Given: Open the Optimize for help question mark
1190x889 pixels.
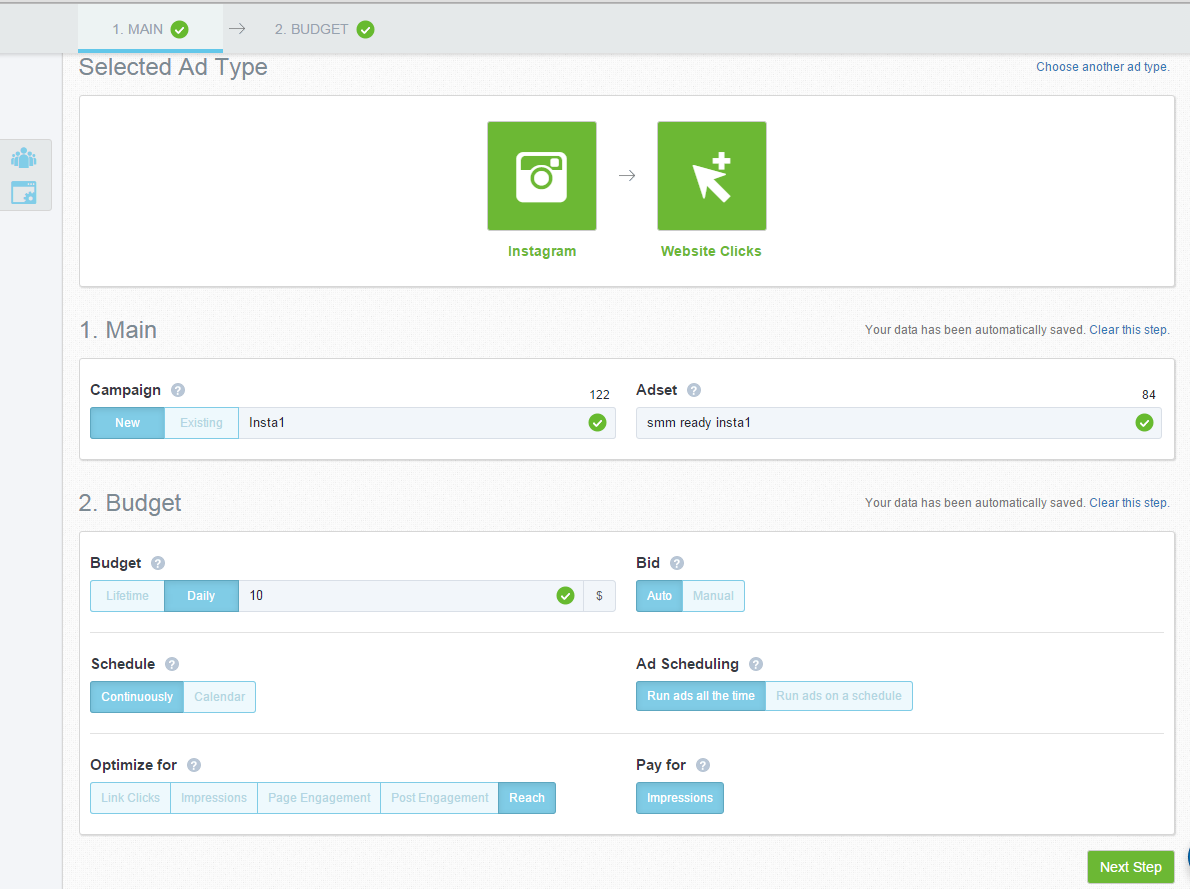Looking at the screenshot, I should click(194, 765).
